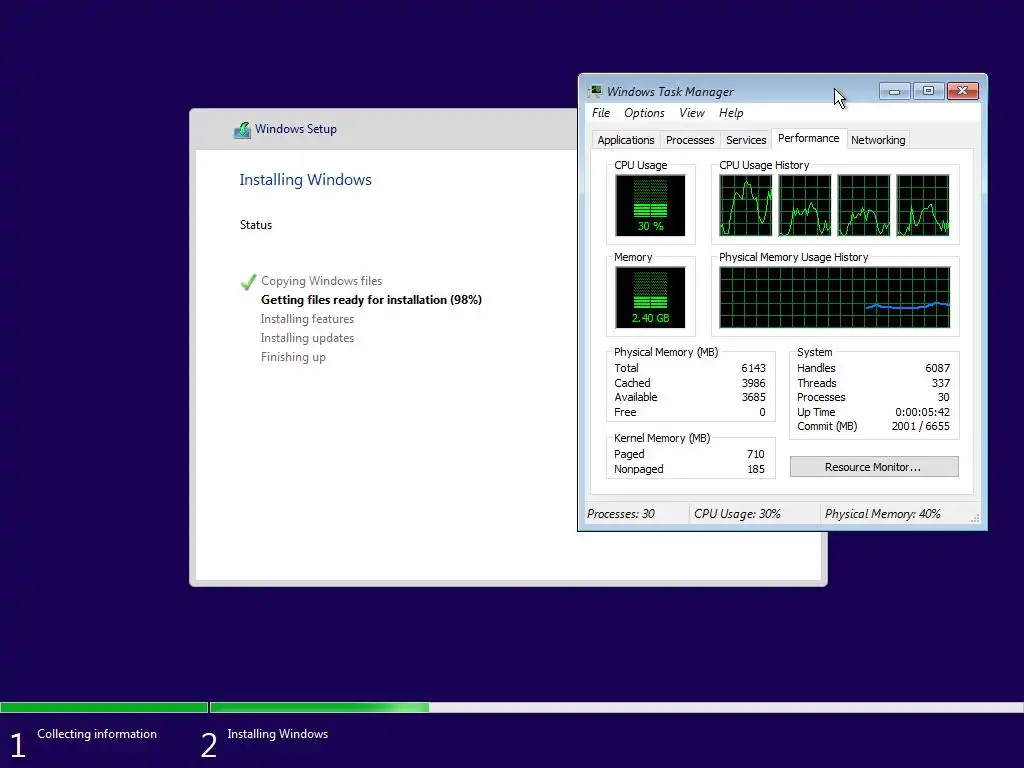Click the Finishing up step in Setup
This screenshot has height=768, width=1024.
pyautogui.click(x=293, y=357)
